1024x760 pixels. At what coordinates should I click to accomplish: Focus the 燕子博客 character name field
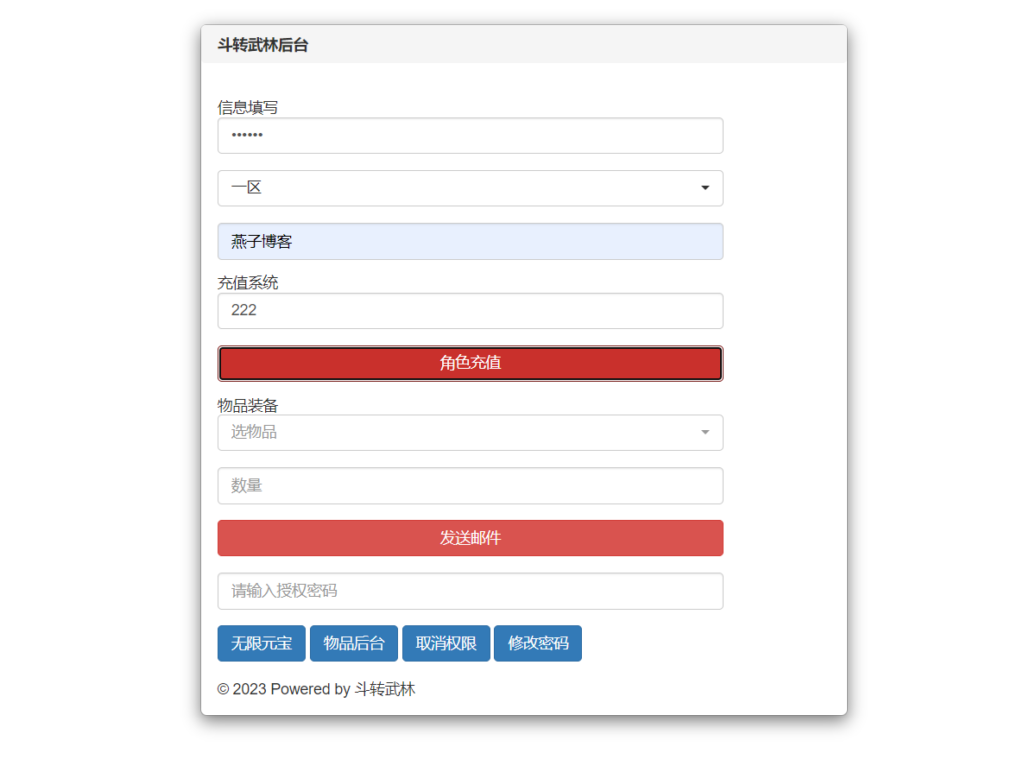coord(470,242)
